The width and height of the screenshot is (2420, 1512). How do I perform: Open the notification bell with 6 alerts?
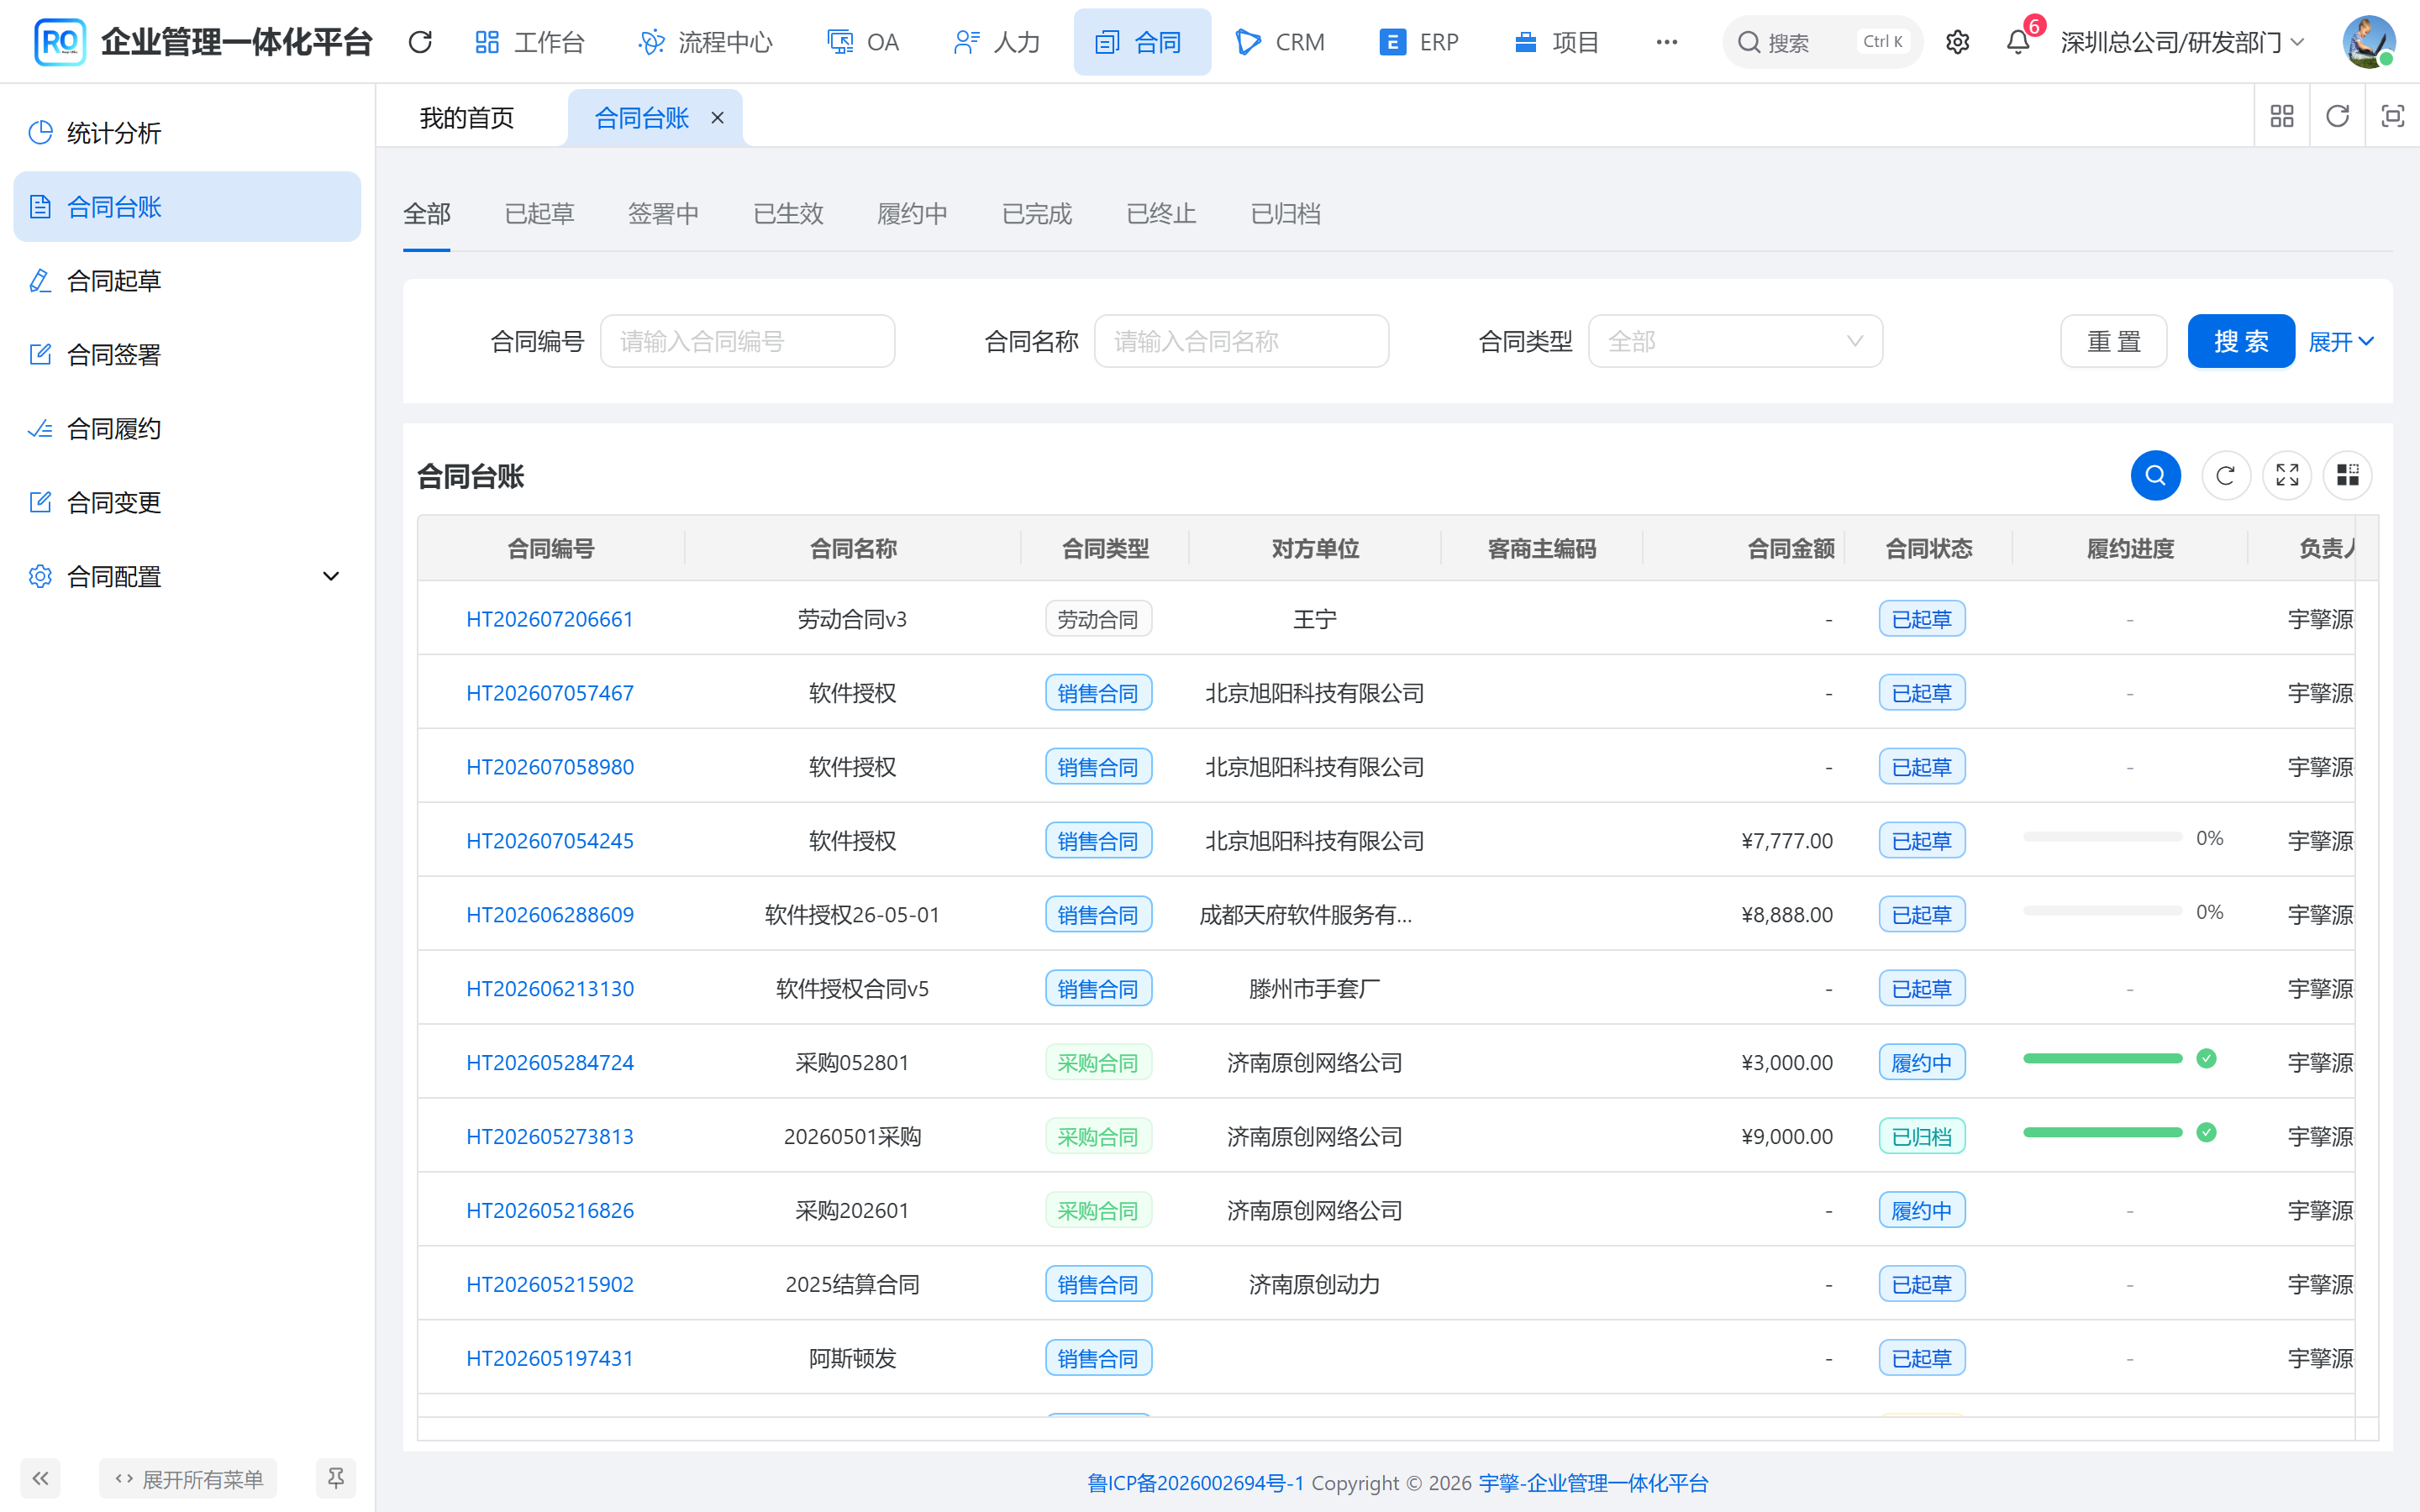(x=2018, y=42)
